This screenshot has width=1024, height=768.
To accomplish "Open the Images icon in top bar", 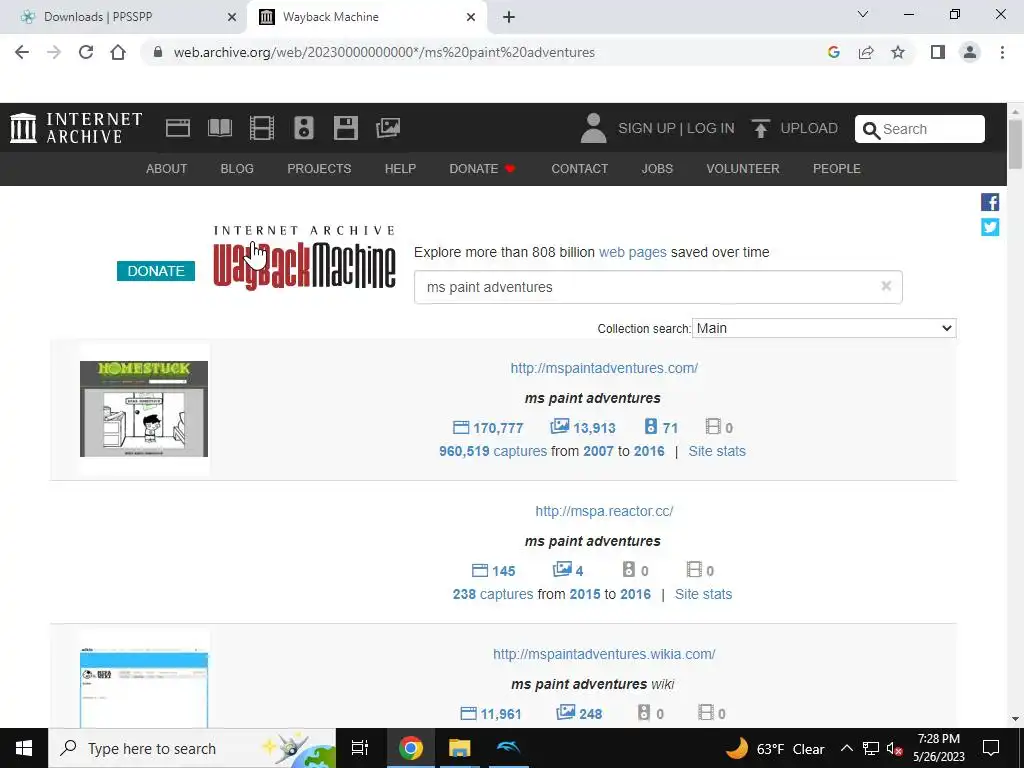I will 388,128.
